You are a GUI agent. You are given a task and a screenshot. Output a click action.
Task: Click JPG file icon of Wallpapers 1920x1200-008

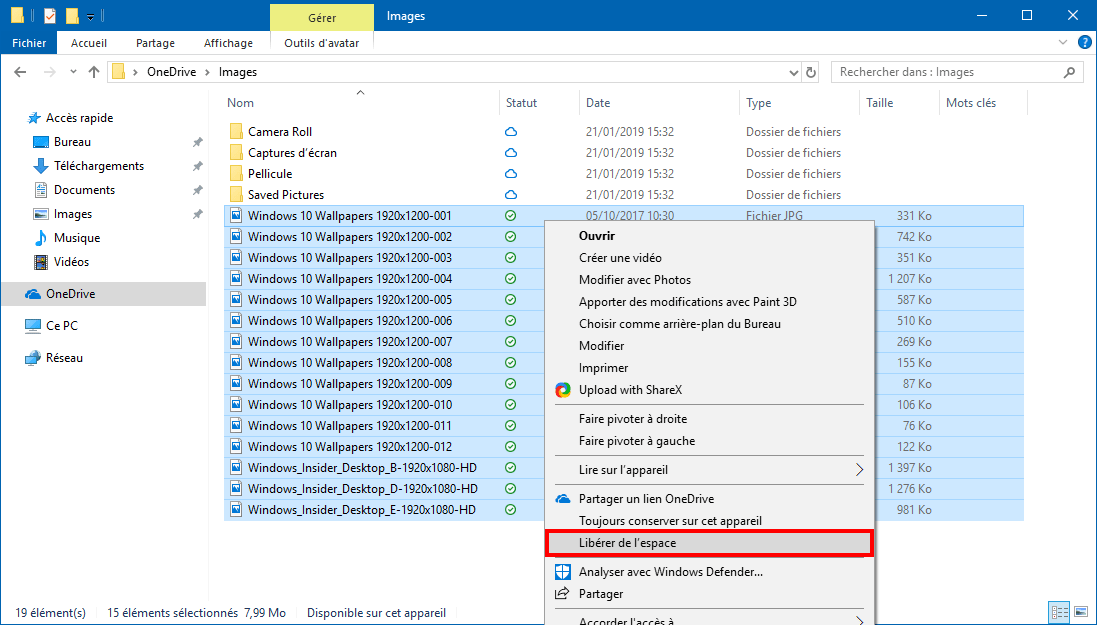pyautogui.click(x=236, y=363)
